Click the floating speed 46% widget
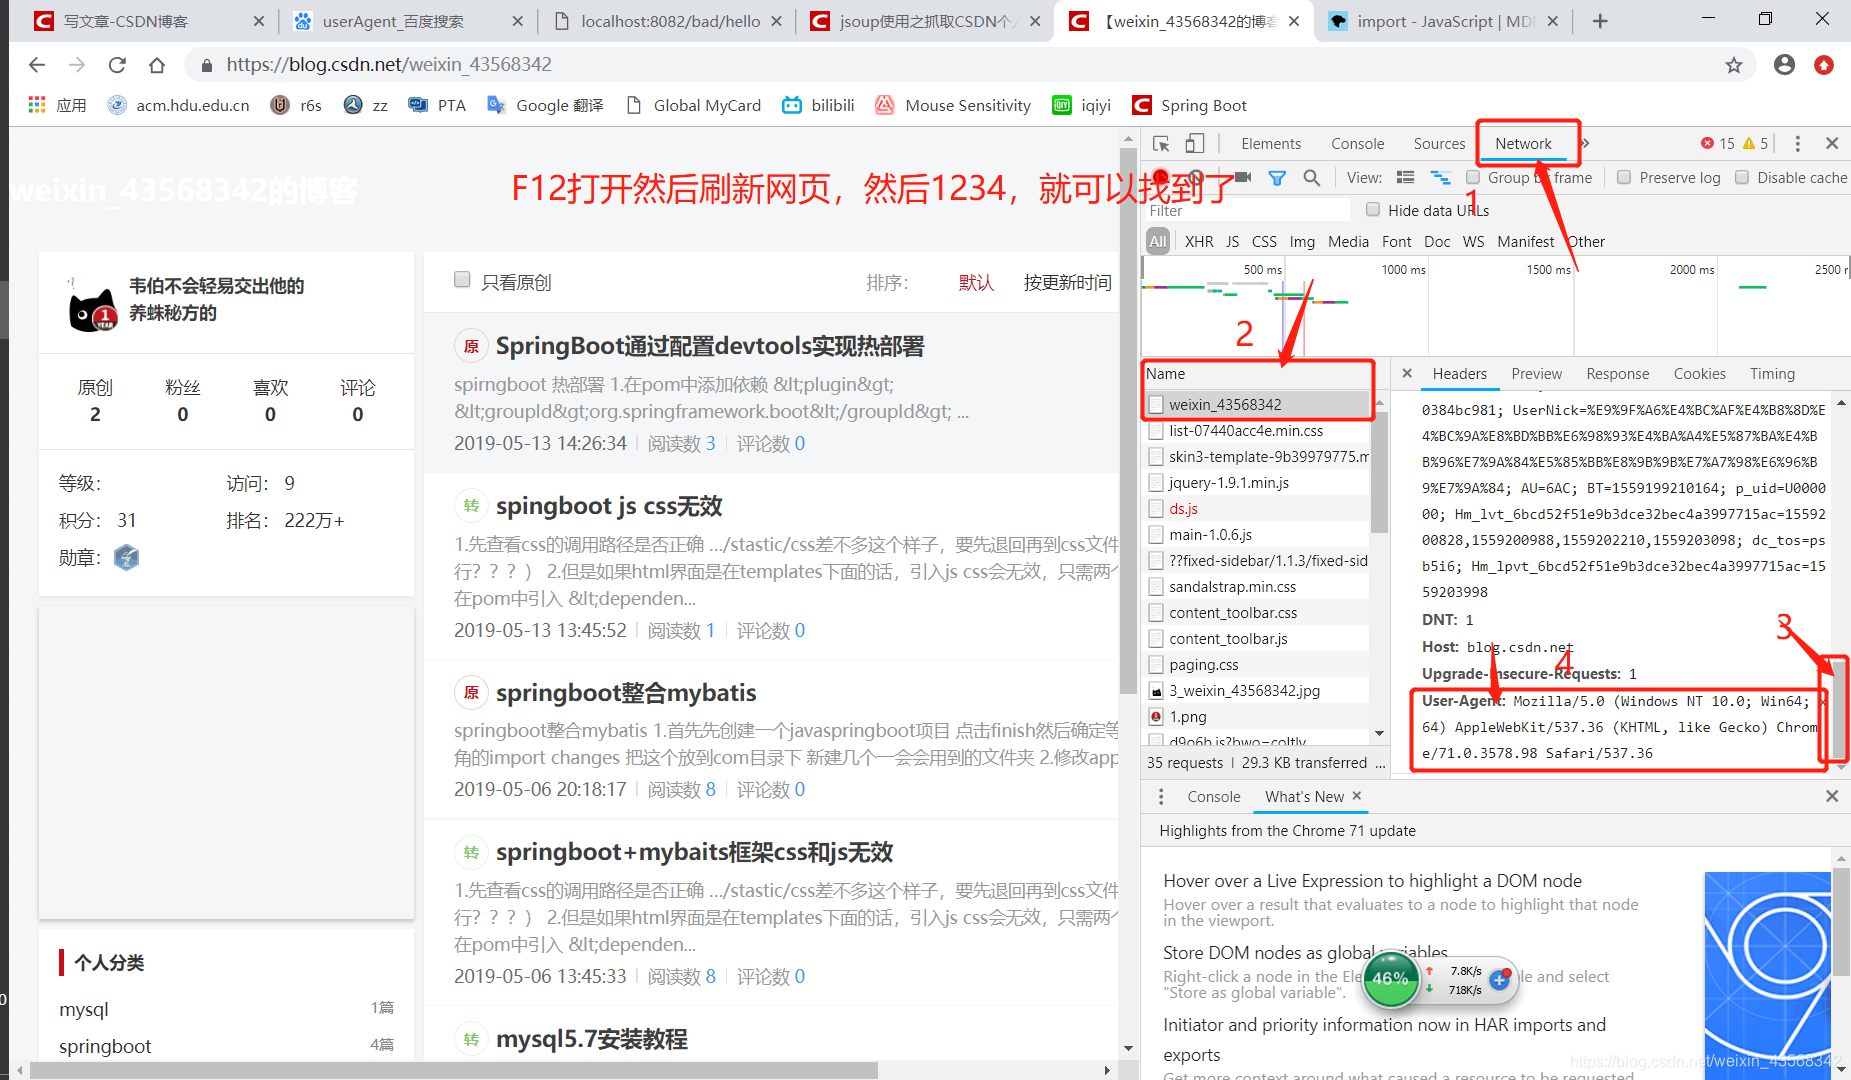 click(1390, 978)
